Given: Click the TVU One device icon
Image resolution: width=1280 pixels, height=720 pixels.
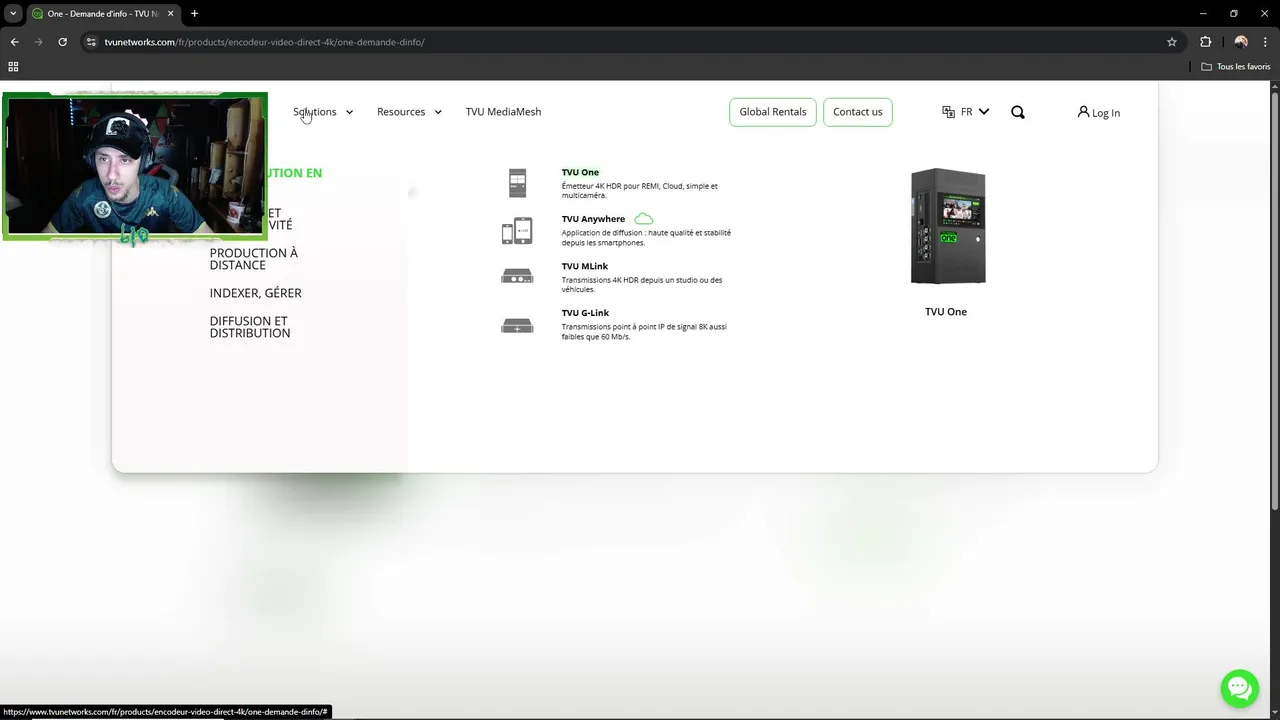Looking at the screenshot, I should click(x=517, y=183).
